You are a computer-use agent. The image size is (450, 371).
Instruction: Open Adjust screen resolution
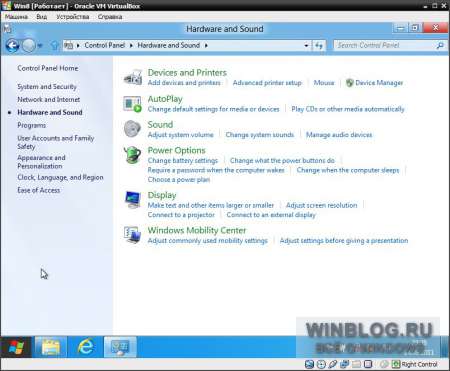click(321, 205)
